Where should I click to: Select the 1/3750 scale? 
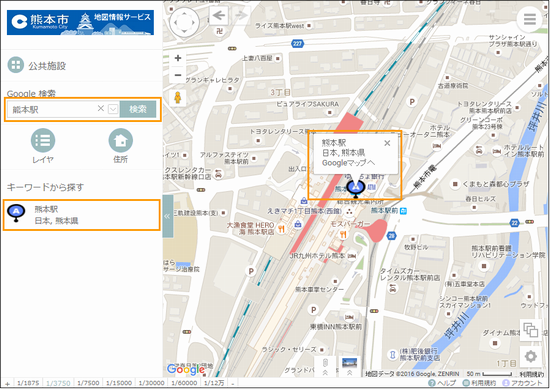click(x=58, y=383)
